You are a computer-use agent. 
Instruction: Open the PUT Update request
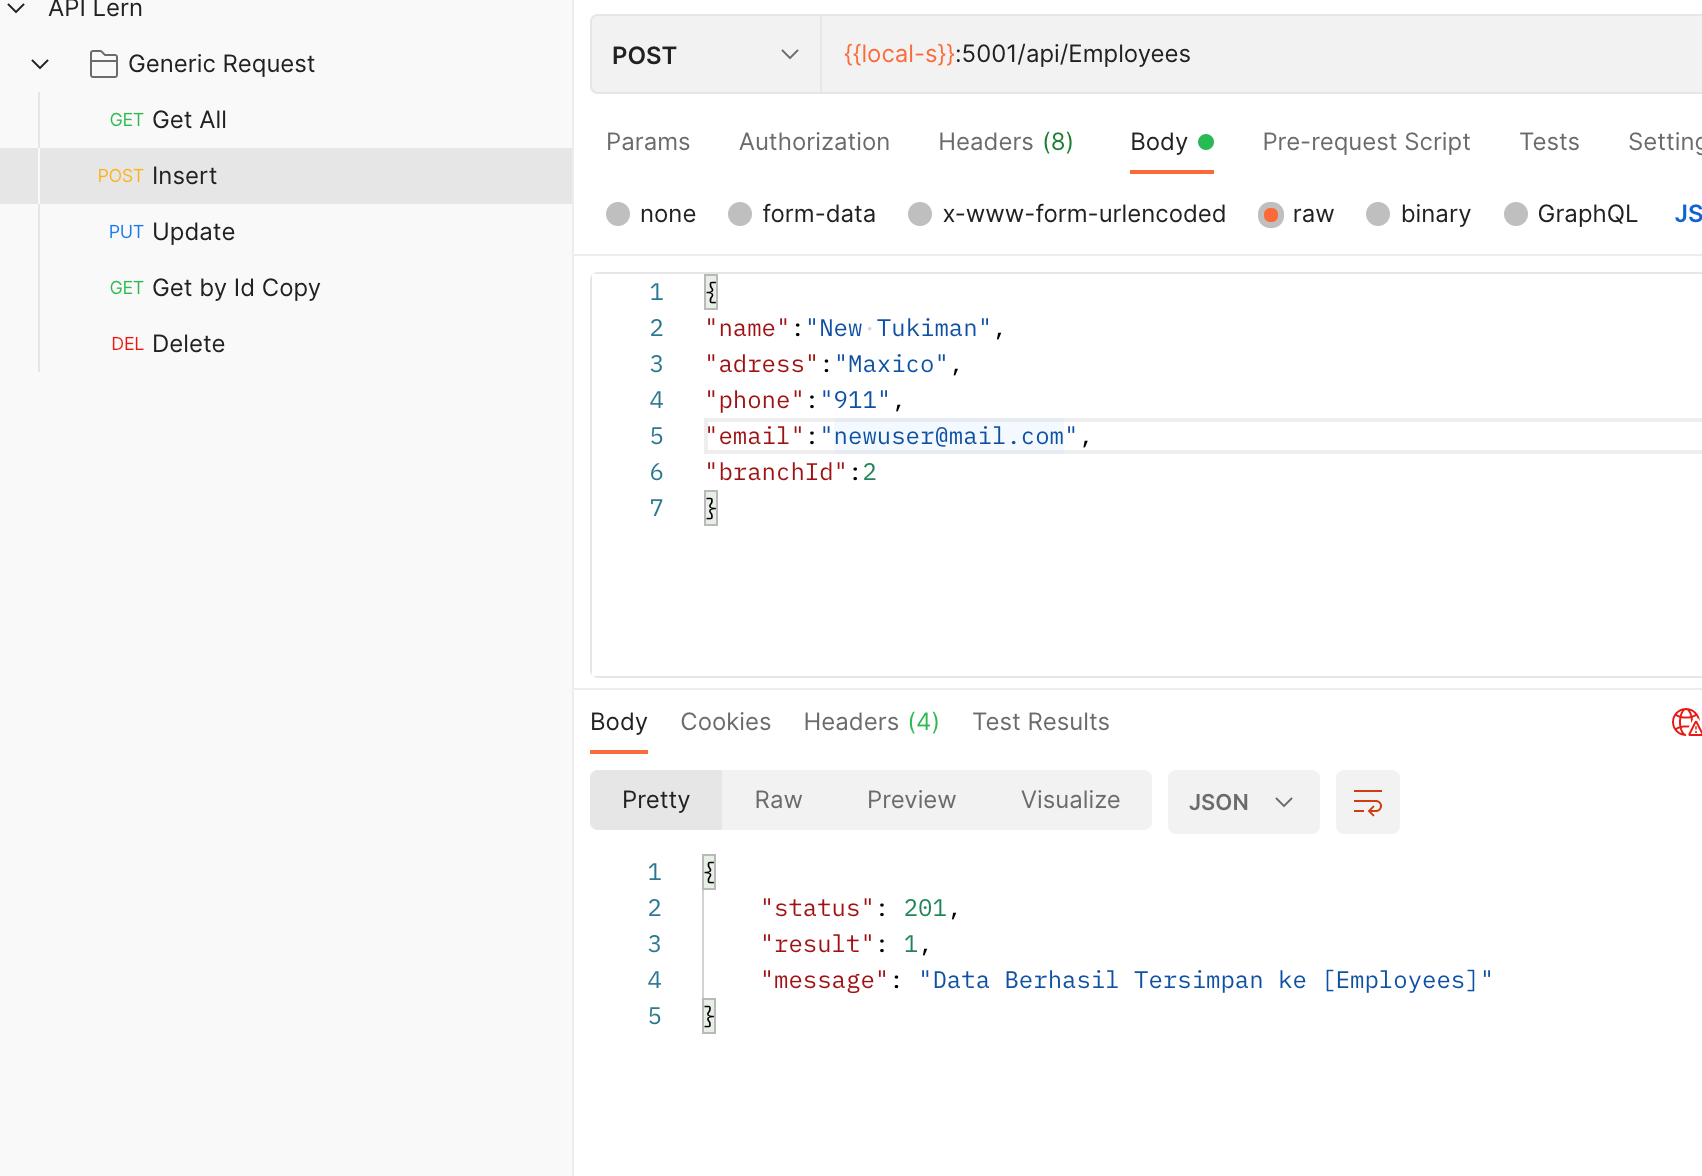coord(286,232)
